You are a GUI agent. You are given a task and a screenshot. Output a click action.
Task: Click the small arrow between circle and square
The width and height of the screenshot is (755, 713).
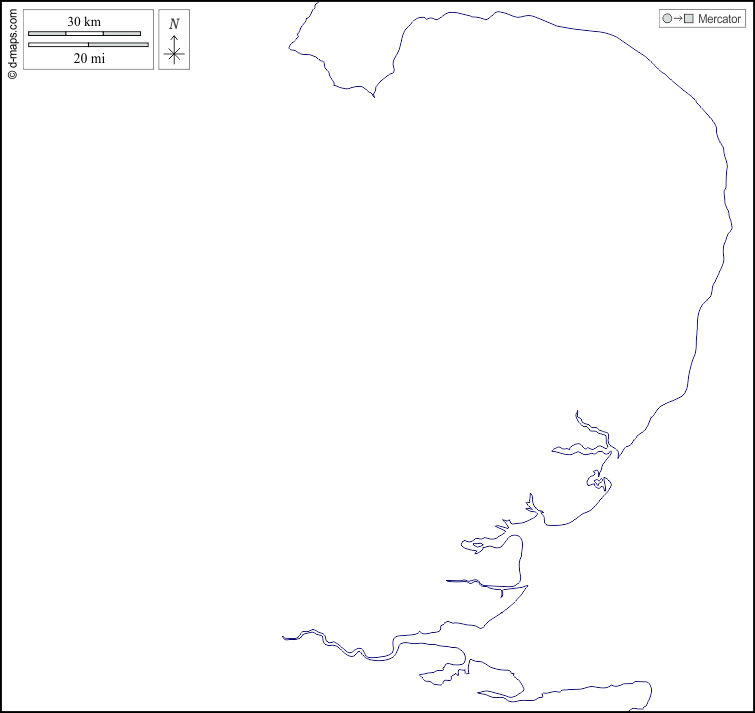(678, 19)
